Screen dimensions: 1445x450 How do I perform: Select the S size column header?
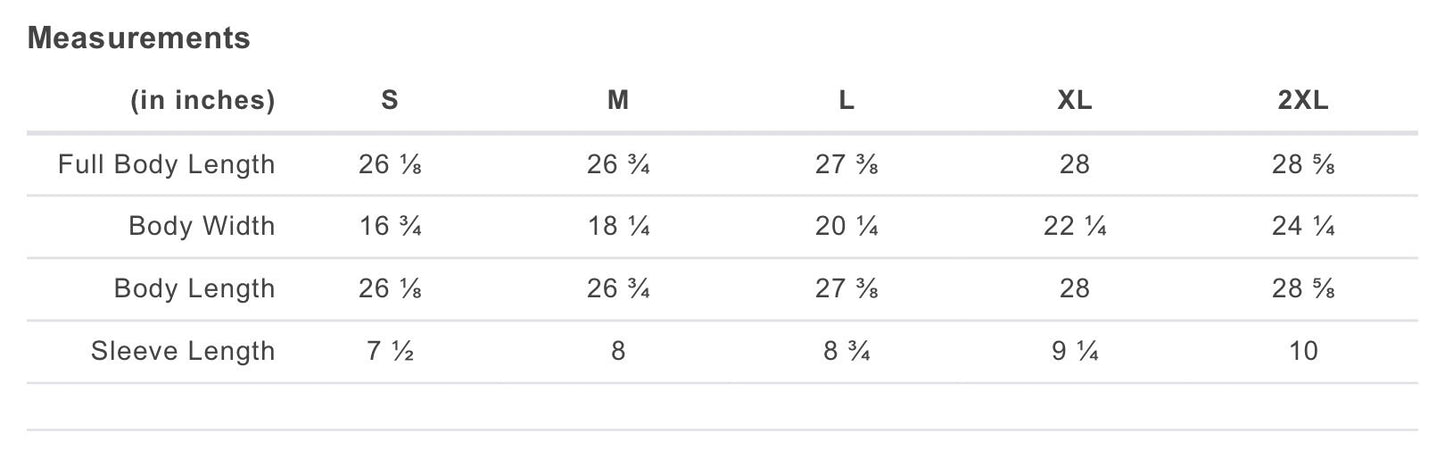pyautogui.click(x=390, y=100)
